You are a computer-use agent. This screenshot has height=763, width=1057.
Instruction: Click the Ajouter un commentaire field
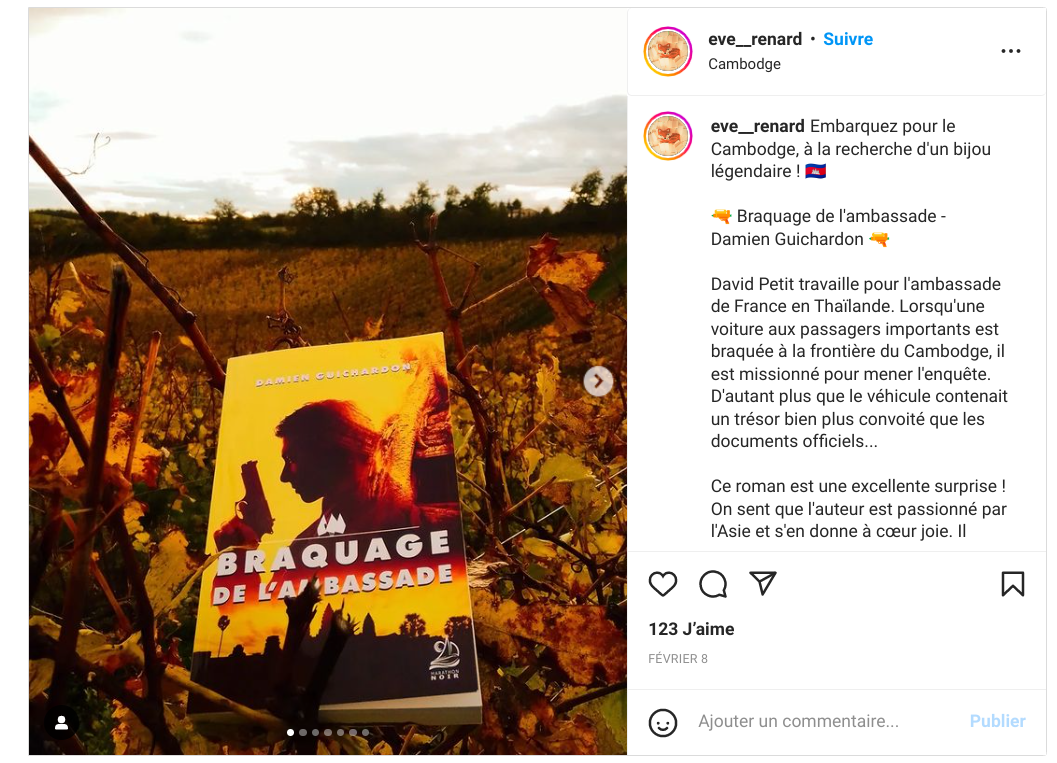point(826,721)
